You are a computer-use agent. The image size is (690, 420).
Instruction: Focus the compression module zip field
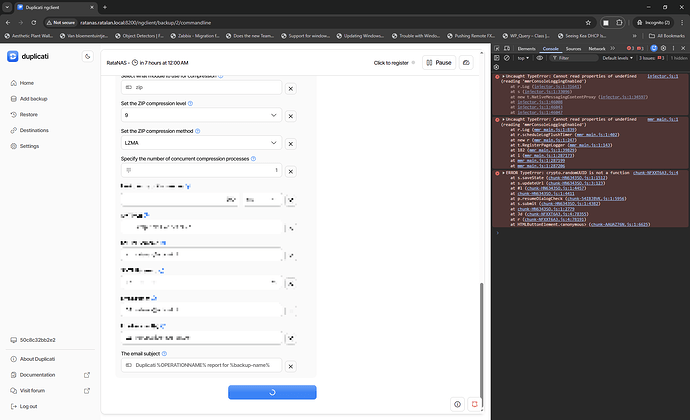click(201, 87)
